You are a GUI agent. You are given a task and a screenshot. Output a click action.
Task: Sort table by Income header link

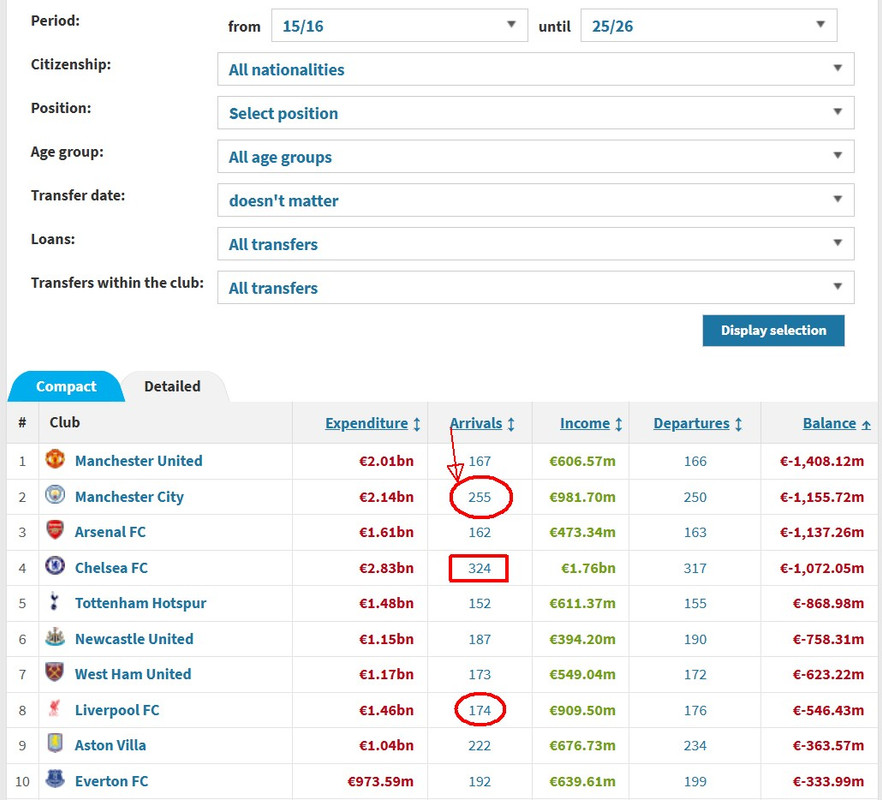[585, 423]
